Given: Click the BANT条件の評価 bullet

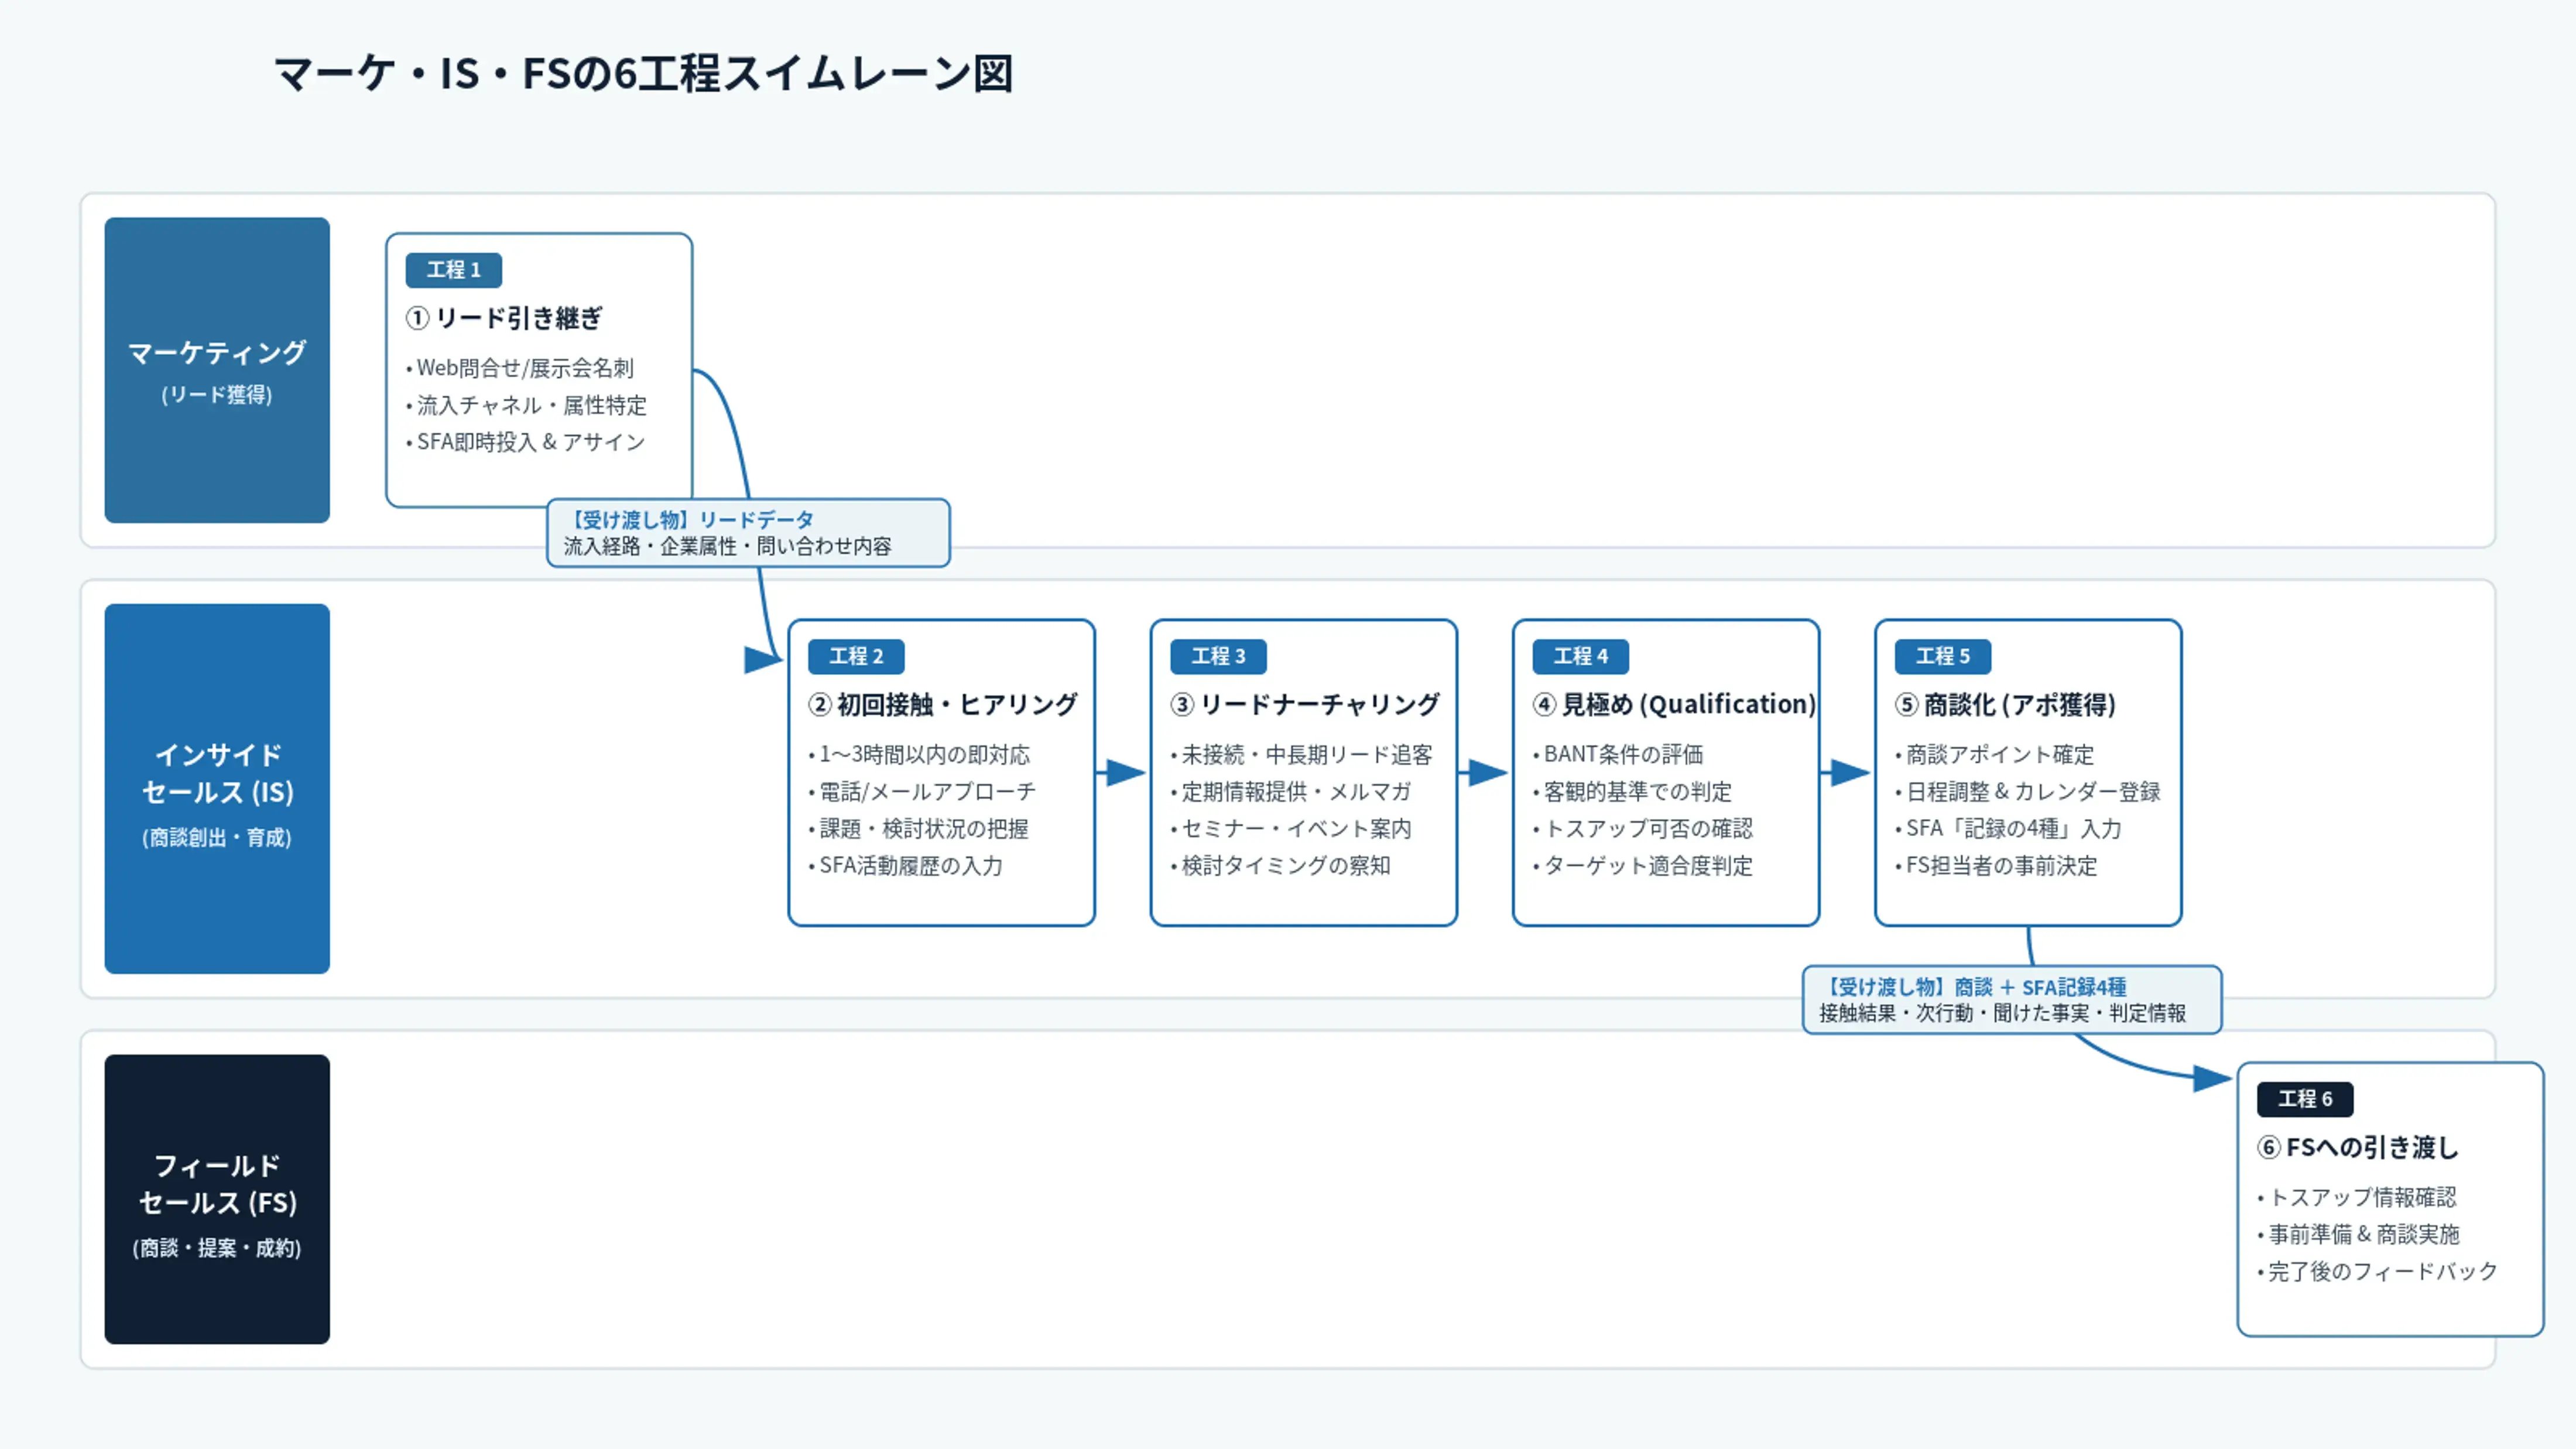Looking at the screenshot, I should click(1618, 754).
